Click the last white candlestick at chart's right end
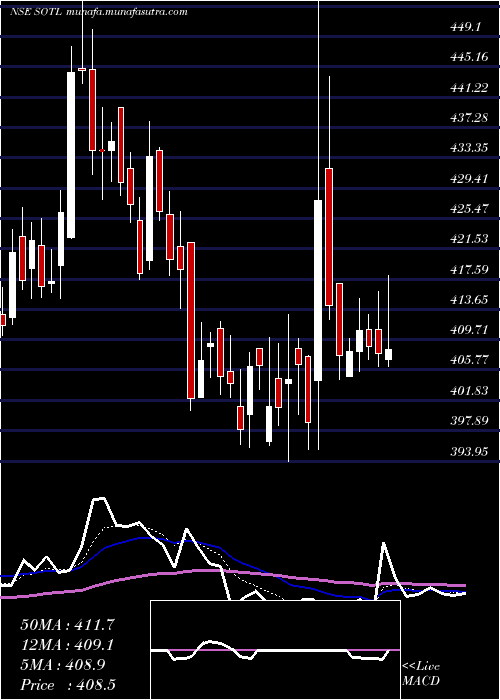Viewport: 500px width, 700px height. click(x=388, y=354)
